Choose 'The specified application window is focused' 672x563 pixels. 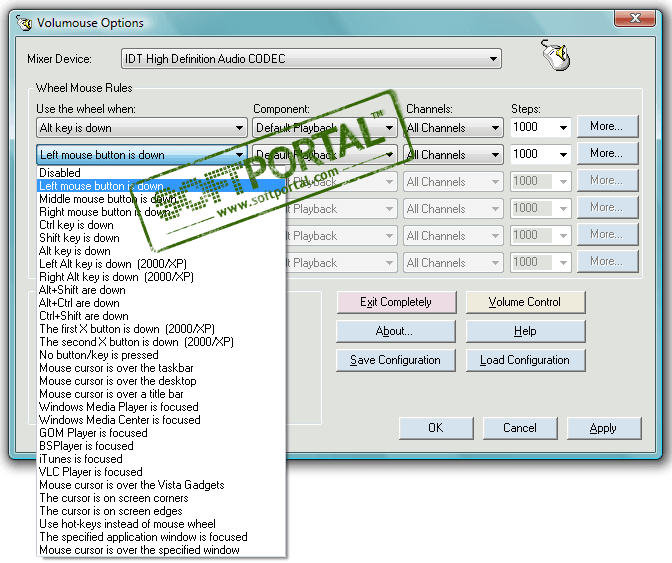(161, 537)
